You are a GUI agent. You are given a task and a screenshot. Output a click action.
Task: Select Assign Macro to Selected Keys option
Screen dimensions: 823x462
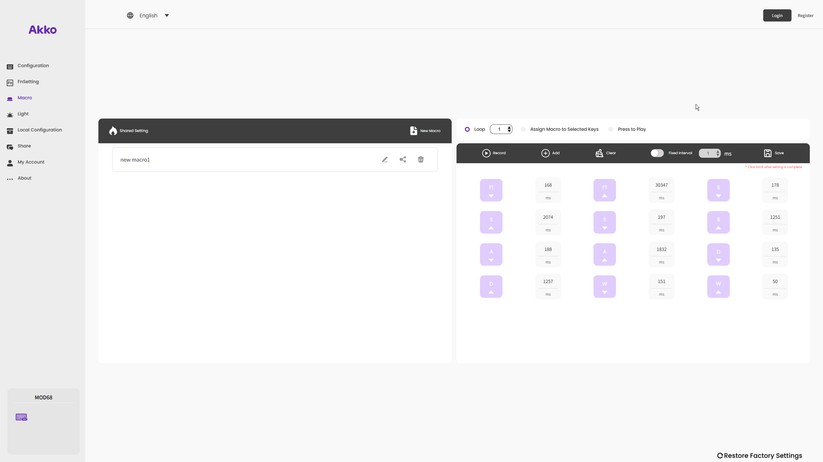523,129
